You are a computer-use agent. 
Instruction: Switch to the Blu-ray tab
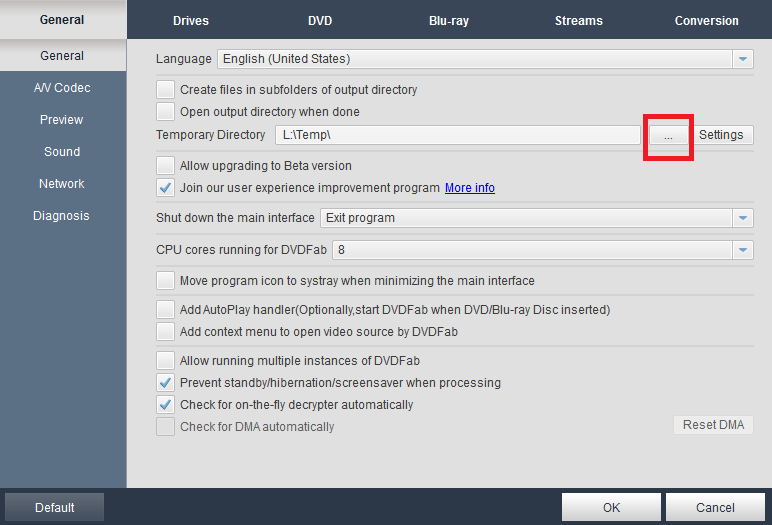coord(448,21)
